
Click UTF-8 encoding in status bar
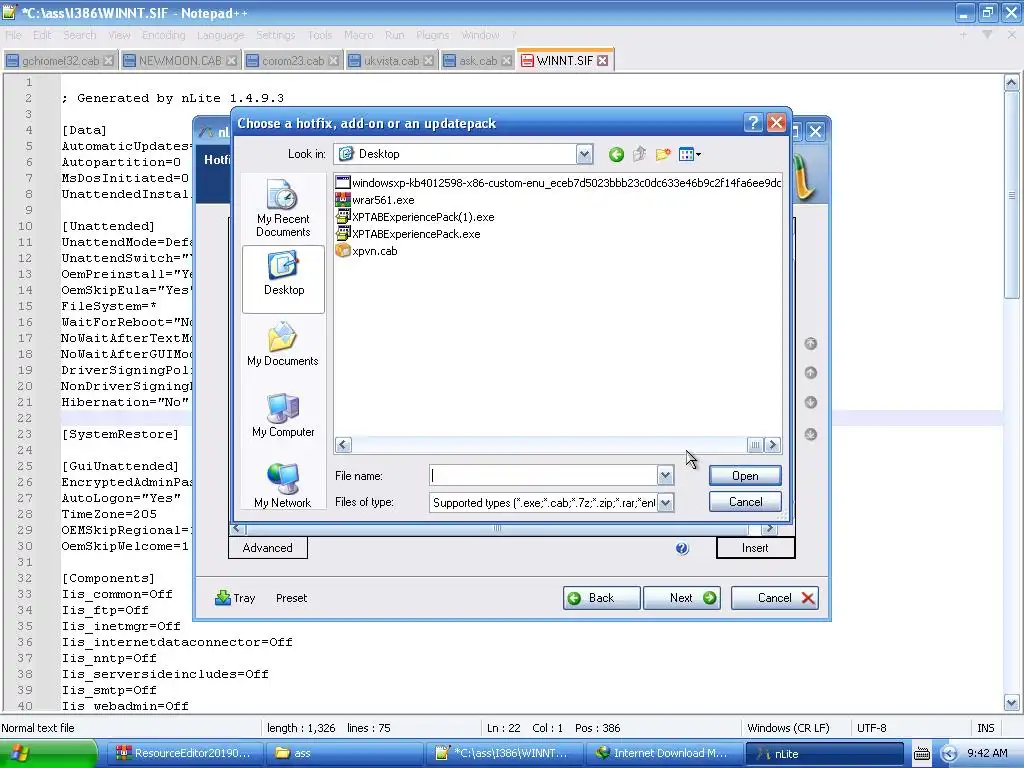click(x=872, y=728)
